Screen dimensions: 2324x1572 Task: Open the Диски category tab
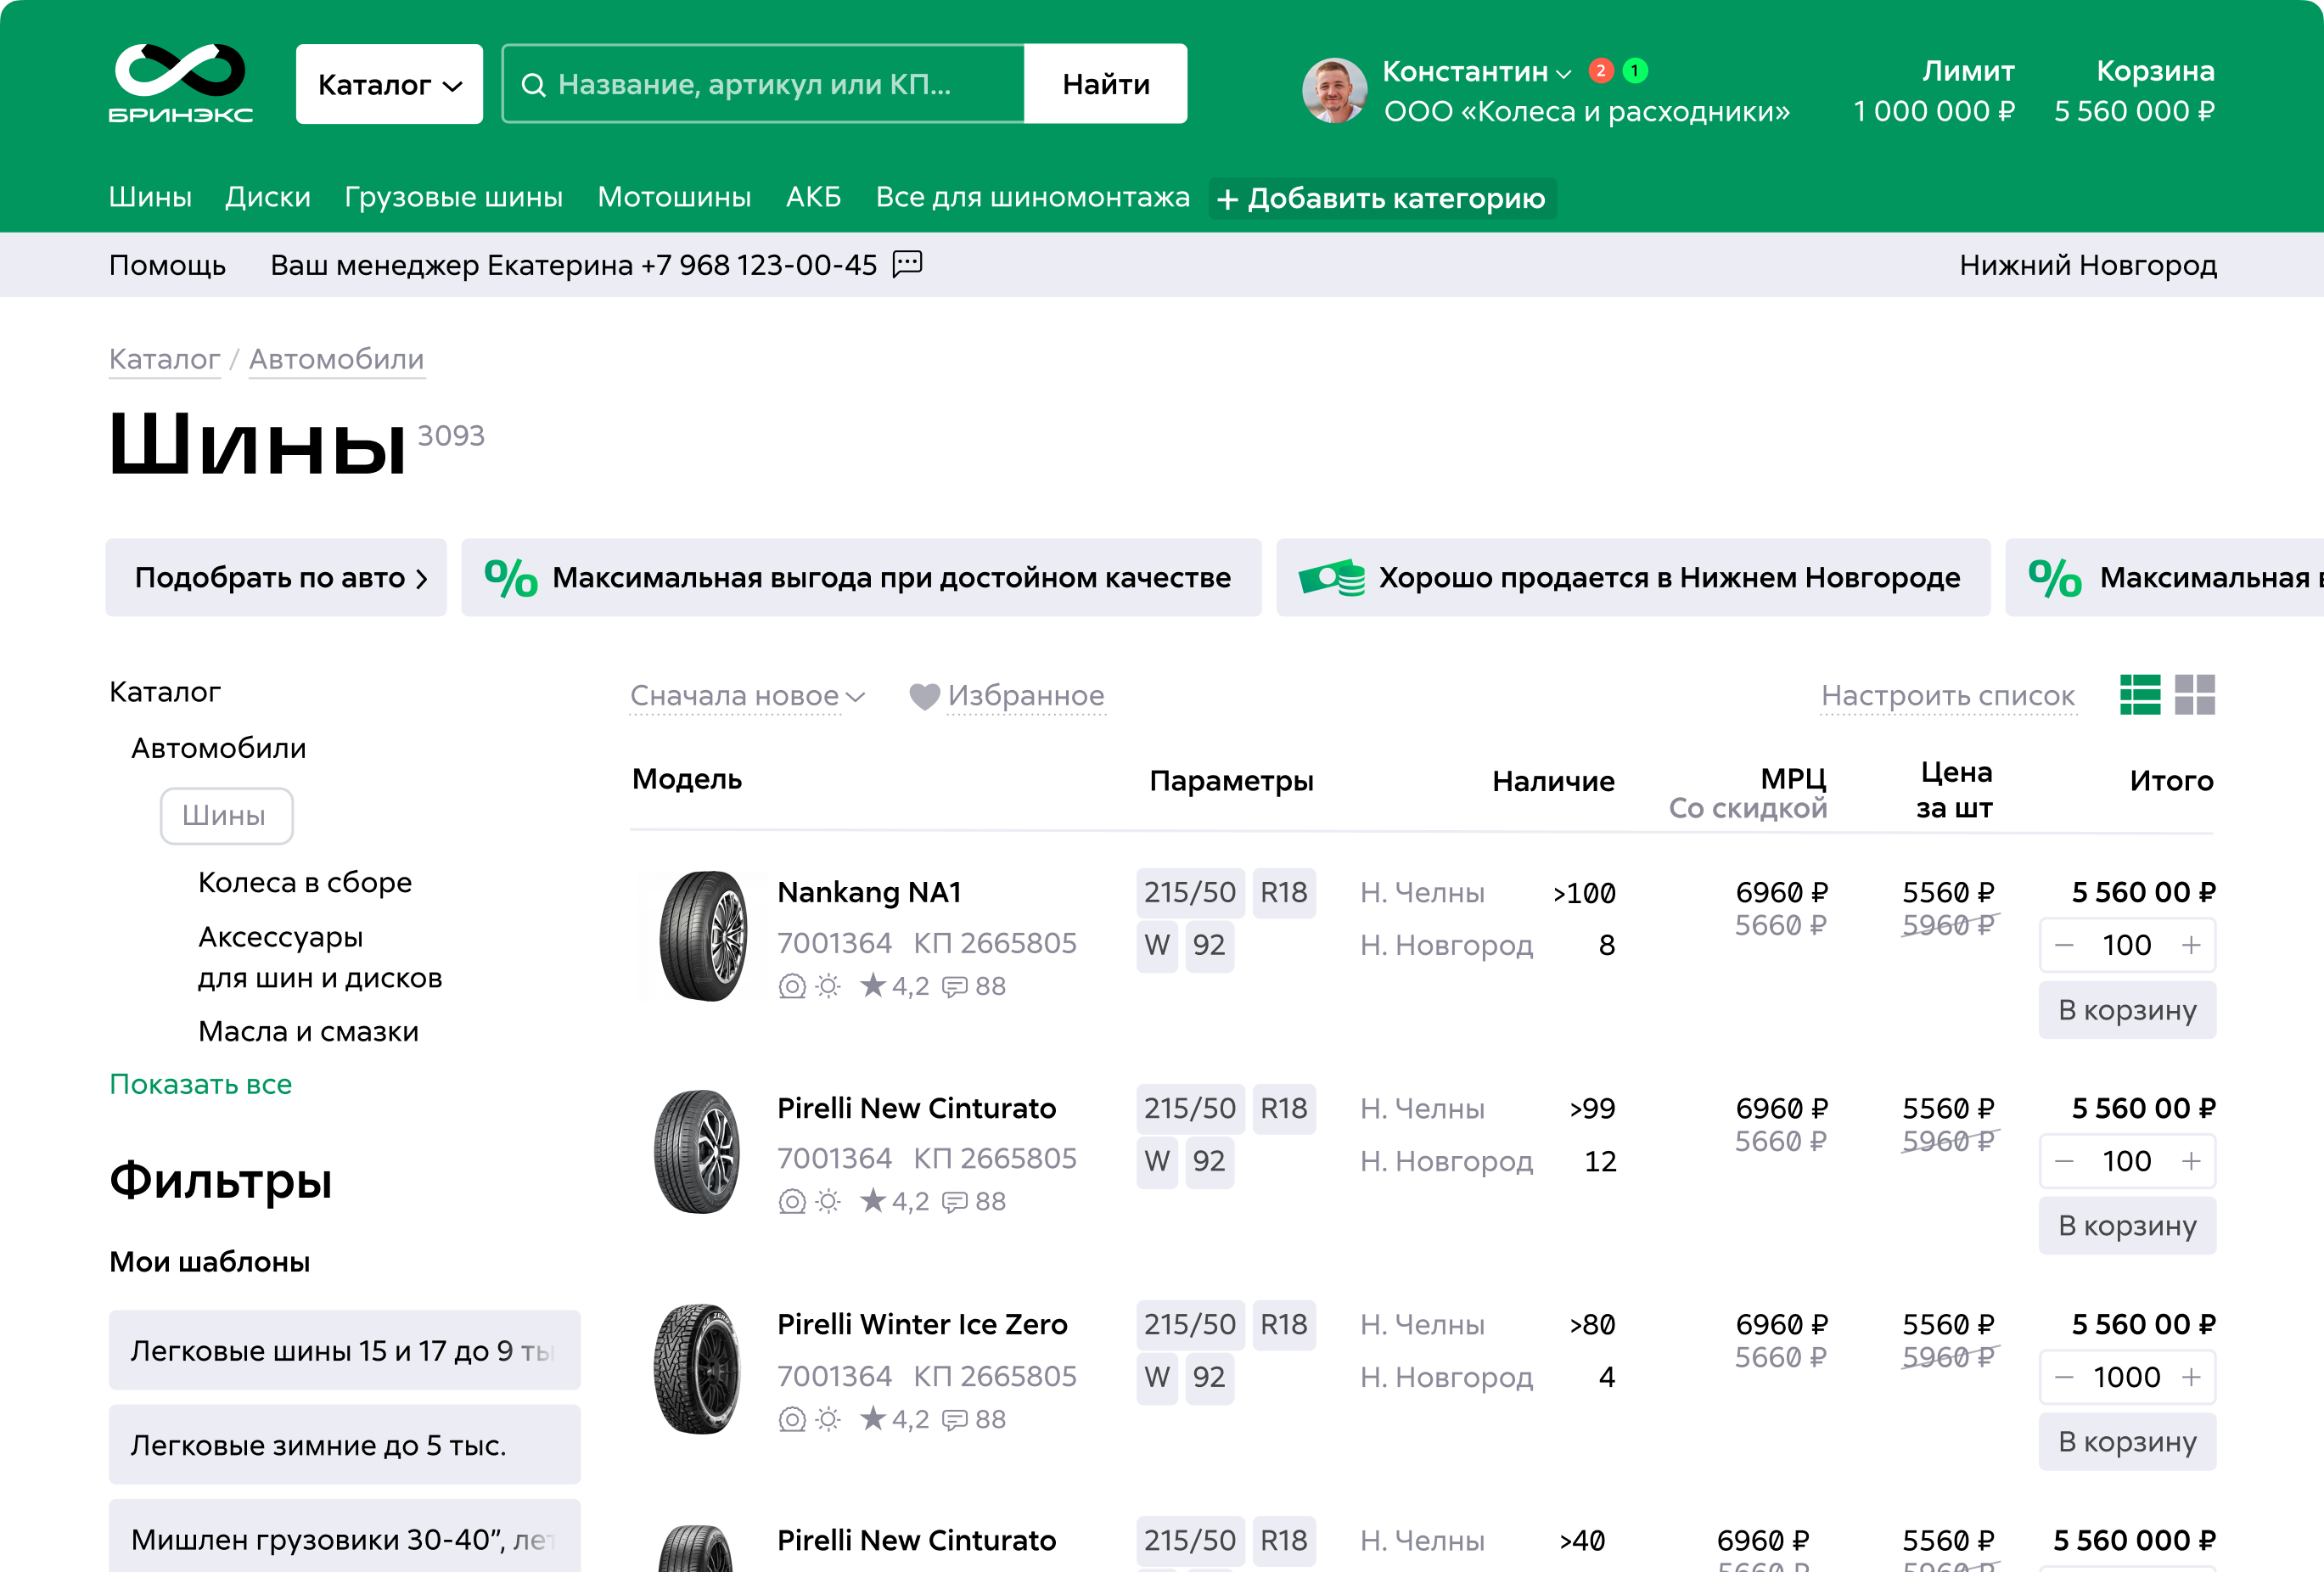point(267,197)
